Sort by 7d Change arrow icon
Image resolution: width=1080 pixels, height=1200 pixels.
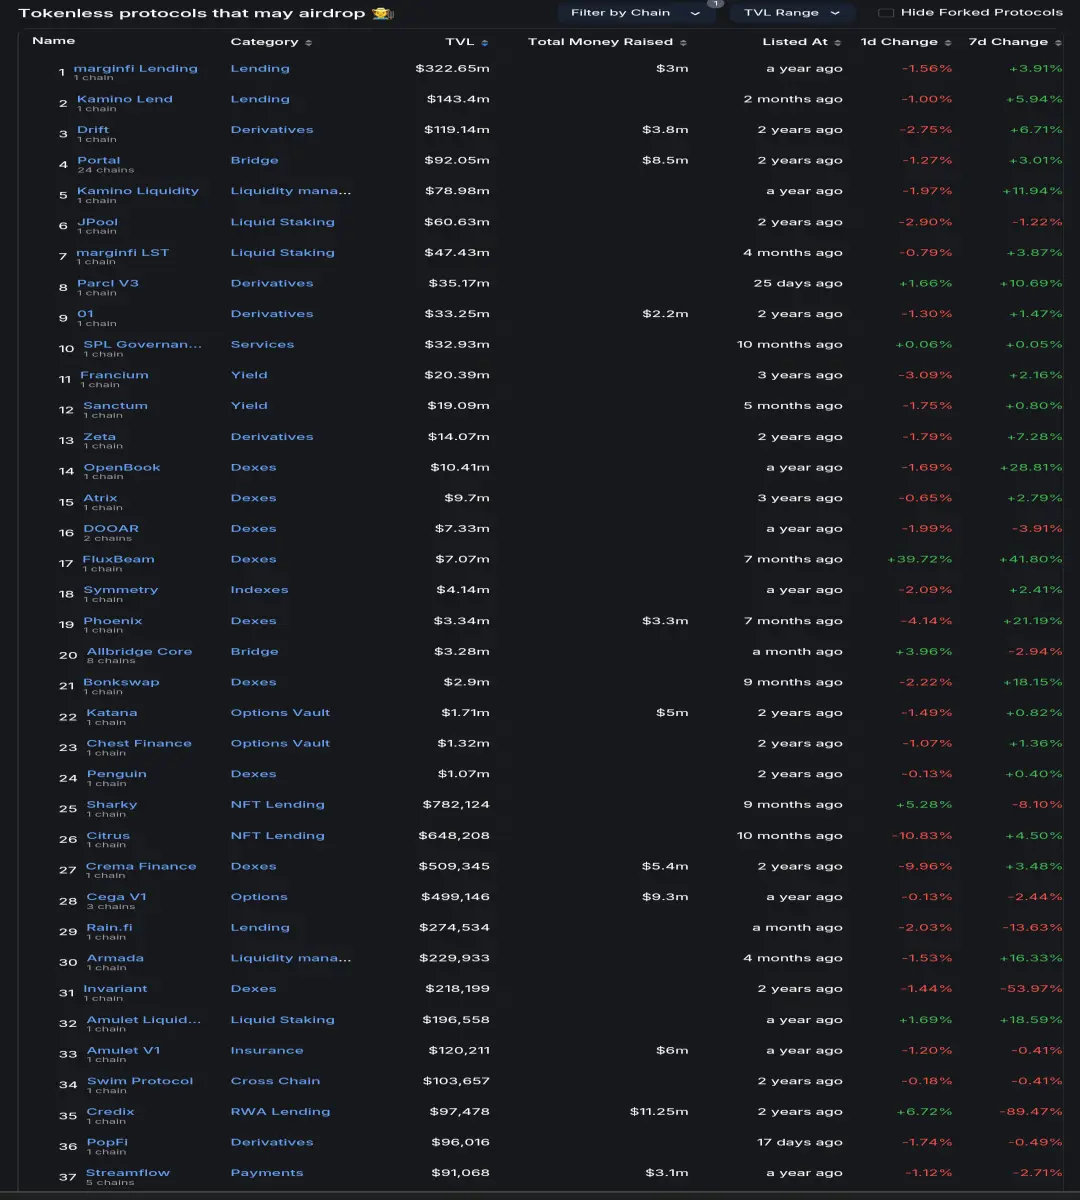coord(1058,43)
